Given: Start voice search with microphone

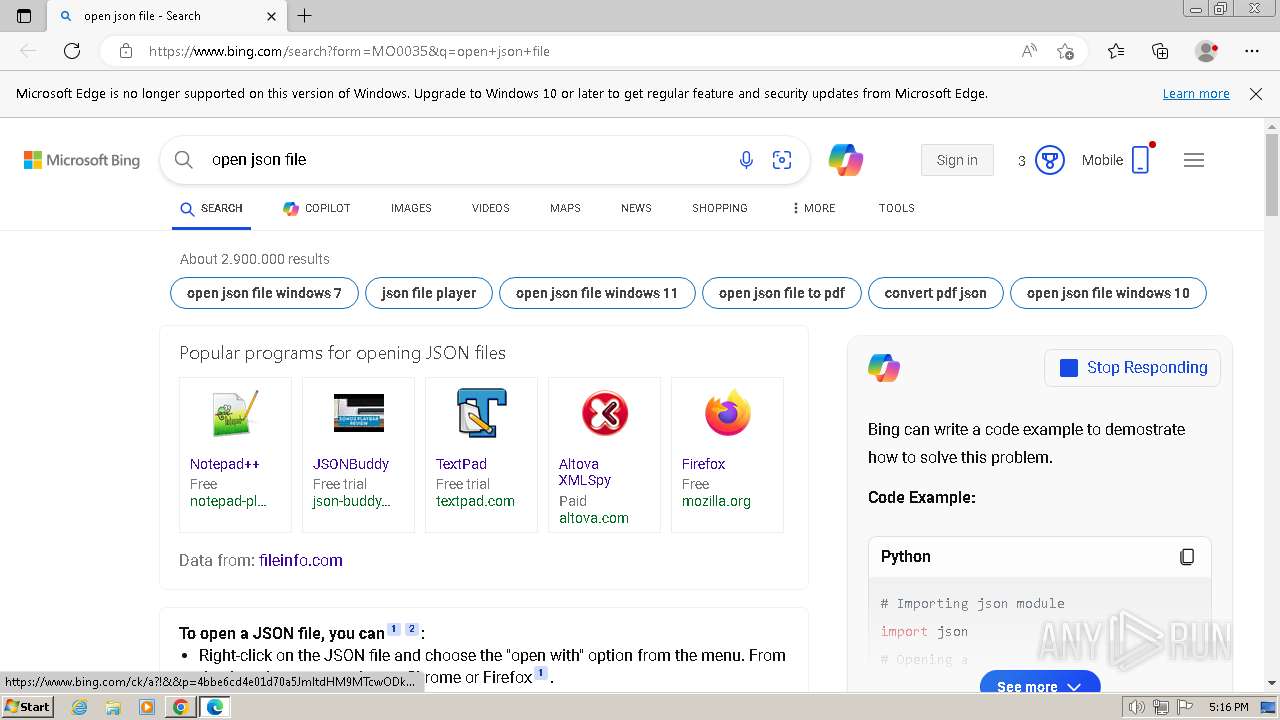Looking at the screenshot, I should (x=746, y=160).
